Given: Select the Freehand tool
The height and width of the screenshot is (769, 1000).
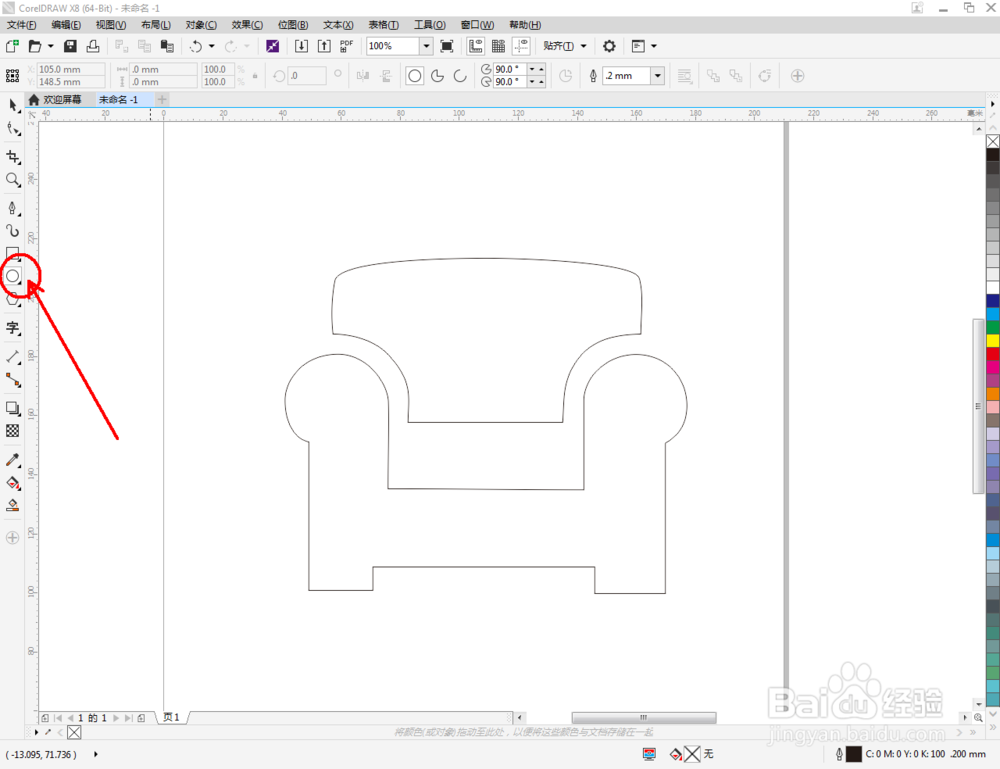Looking at the screenshot, I should (x=13, y=208).
